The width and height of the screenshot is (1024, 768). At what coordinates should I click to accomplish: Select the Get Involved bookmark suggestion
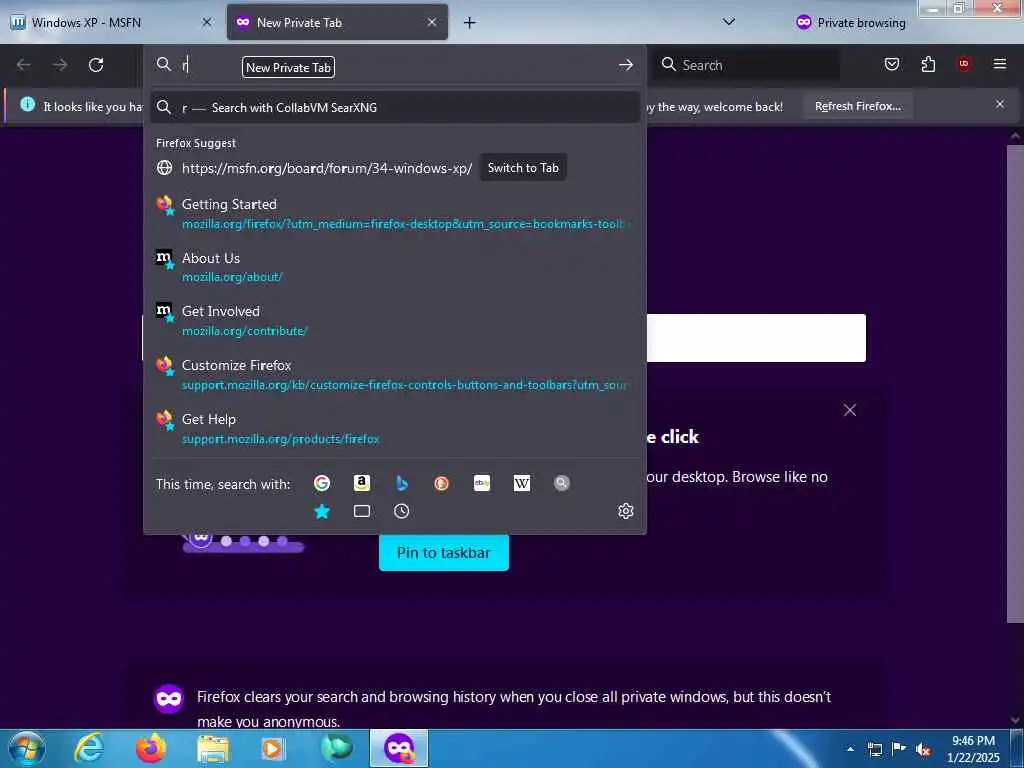click(x=394, y=320)
